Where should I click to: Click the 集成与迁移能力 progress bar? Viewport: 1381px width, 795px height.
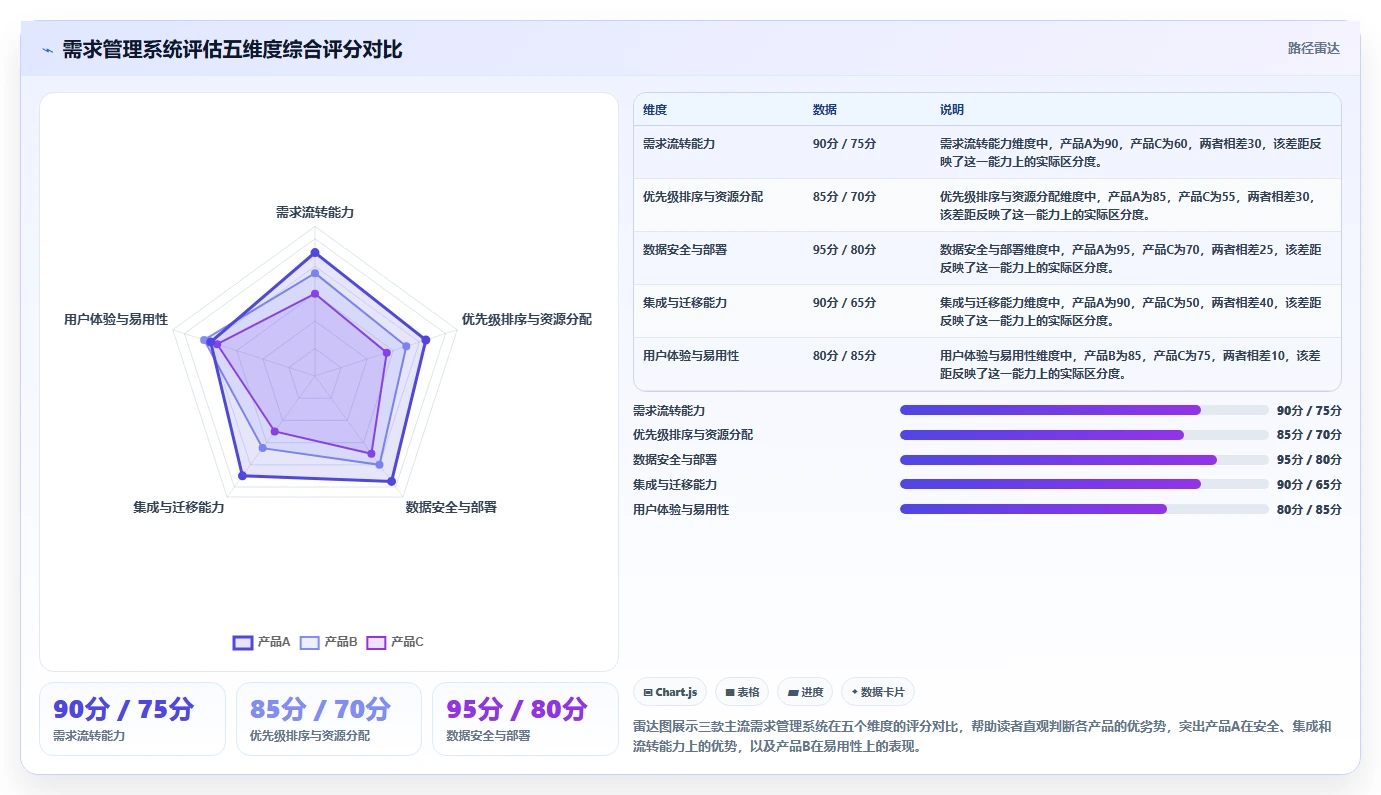pyautogui.click(x=1084, y=484)
